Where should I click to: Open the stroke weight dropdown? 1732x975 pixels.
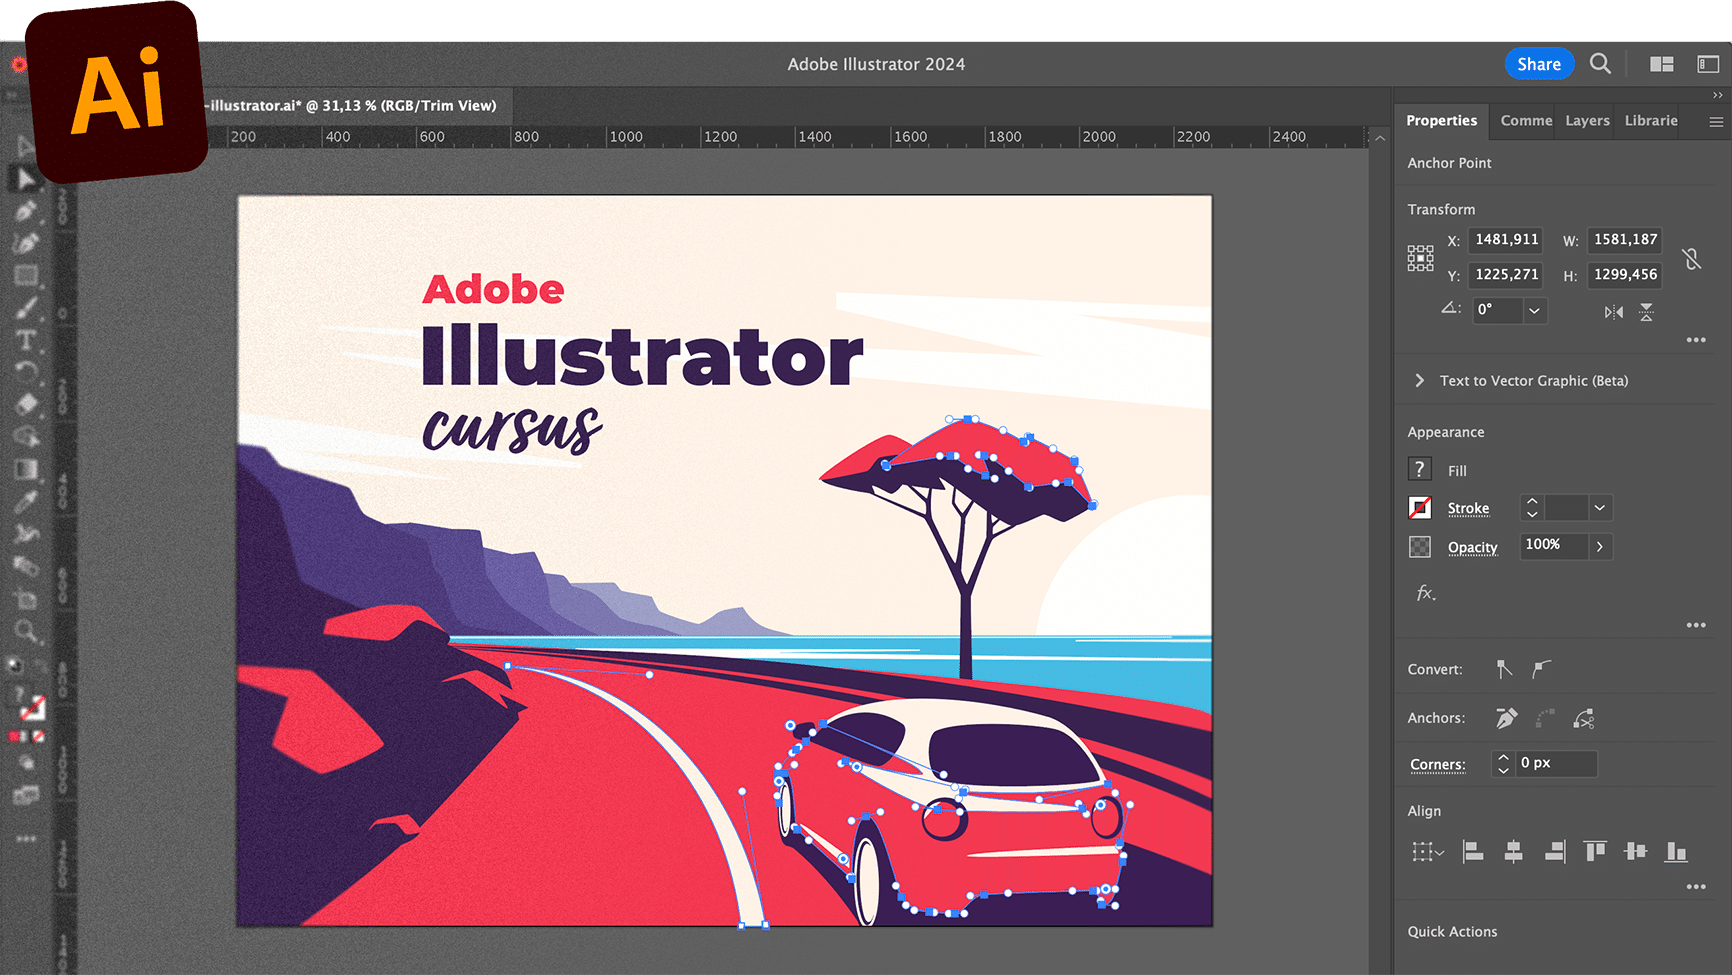pyautogui.click(x=1599, y=507)
